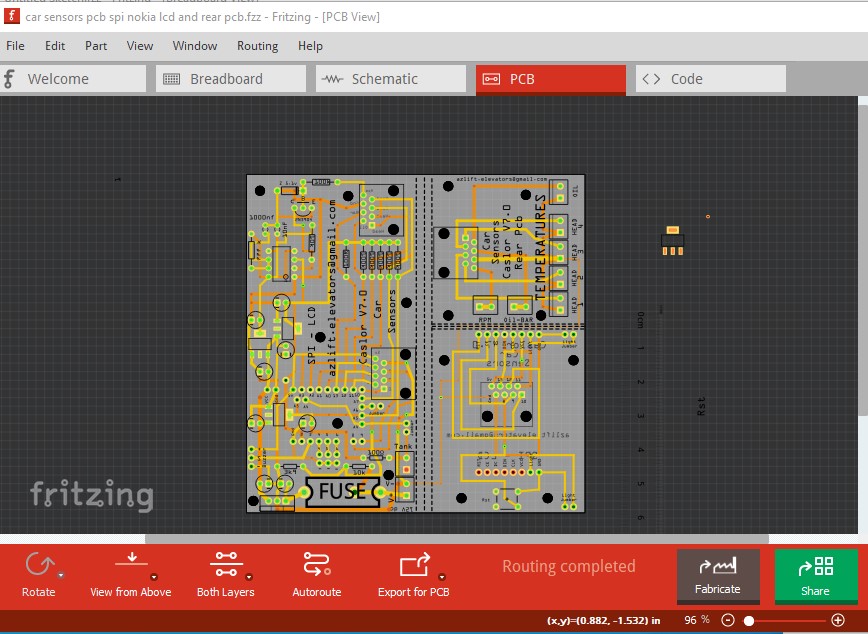Open the View menu
This screenshot has width=868, height=634.
pos(140,46)
